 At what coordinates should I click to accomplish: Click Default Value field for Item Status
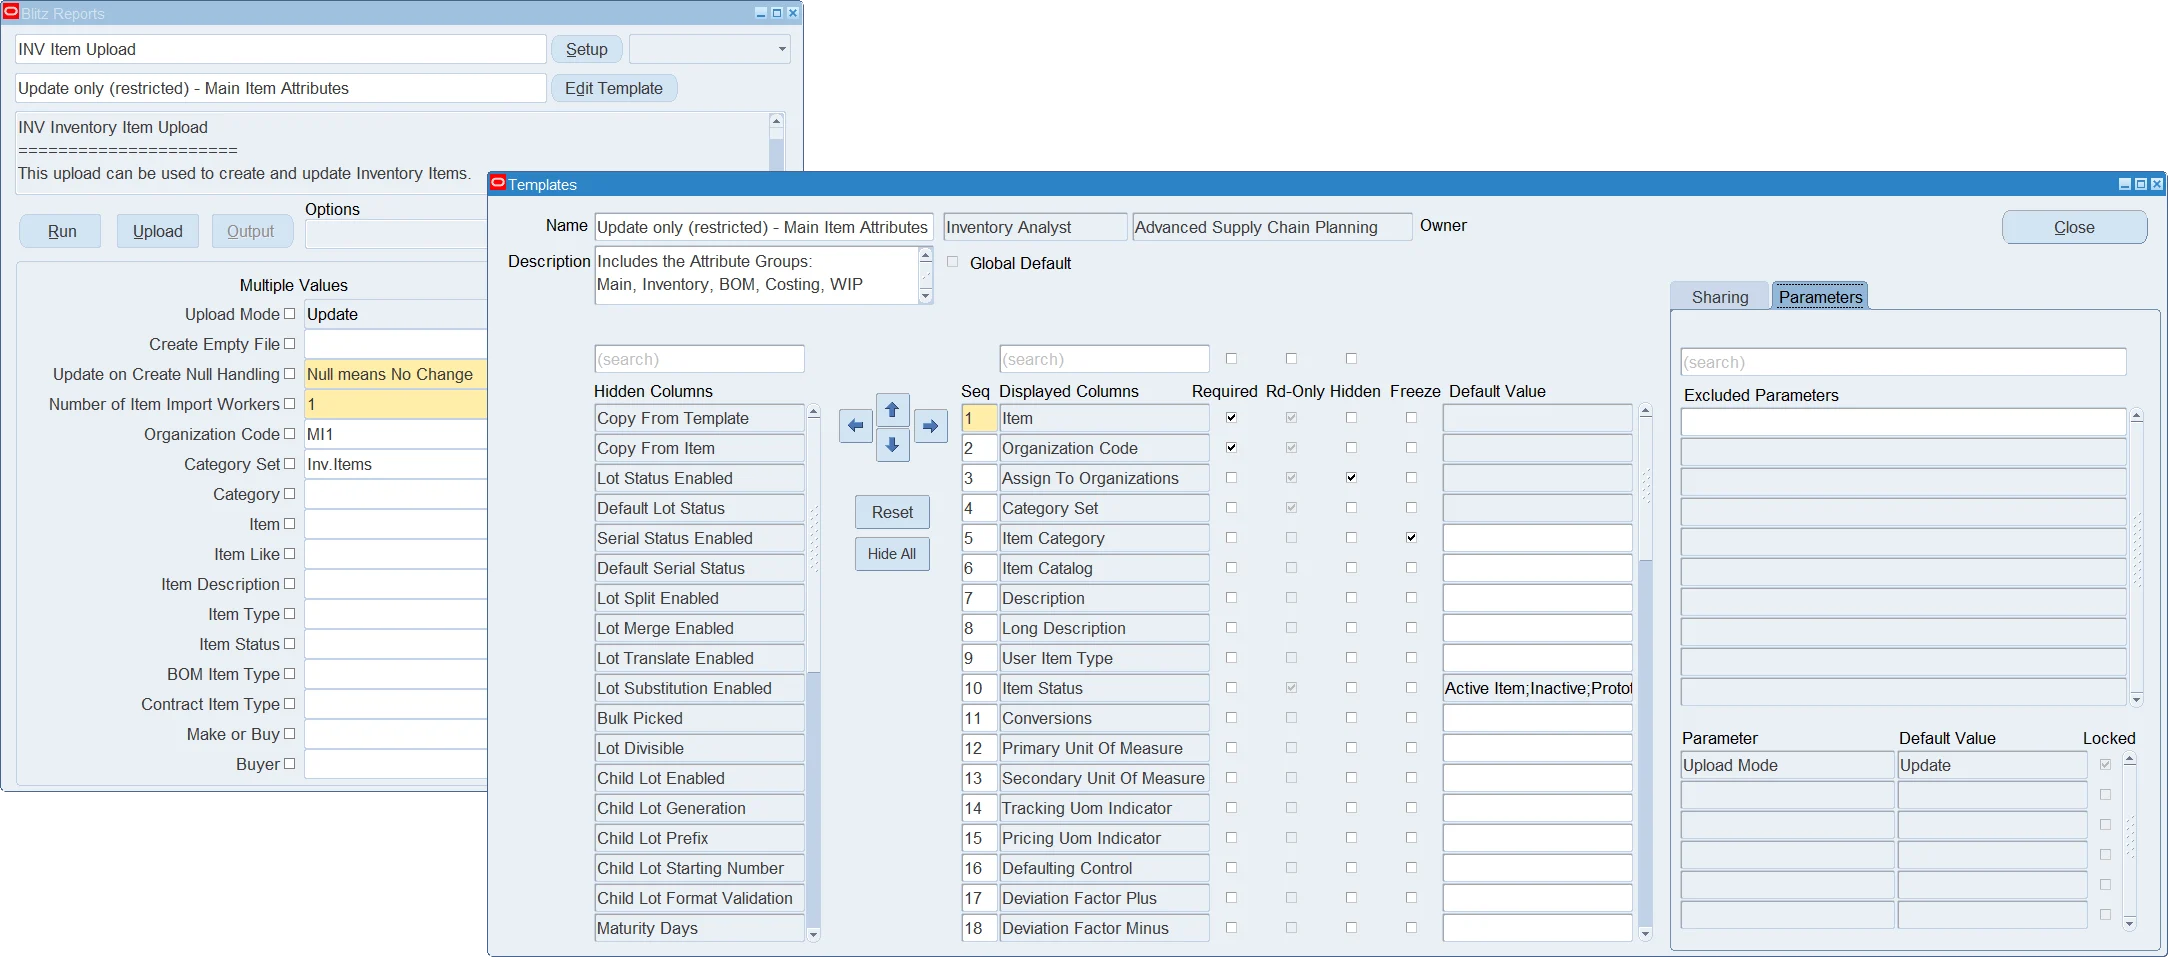tap(1537, 688)
